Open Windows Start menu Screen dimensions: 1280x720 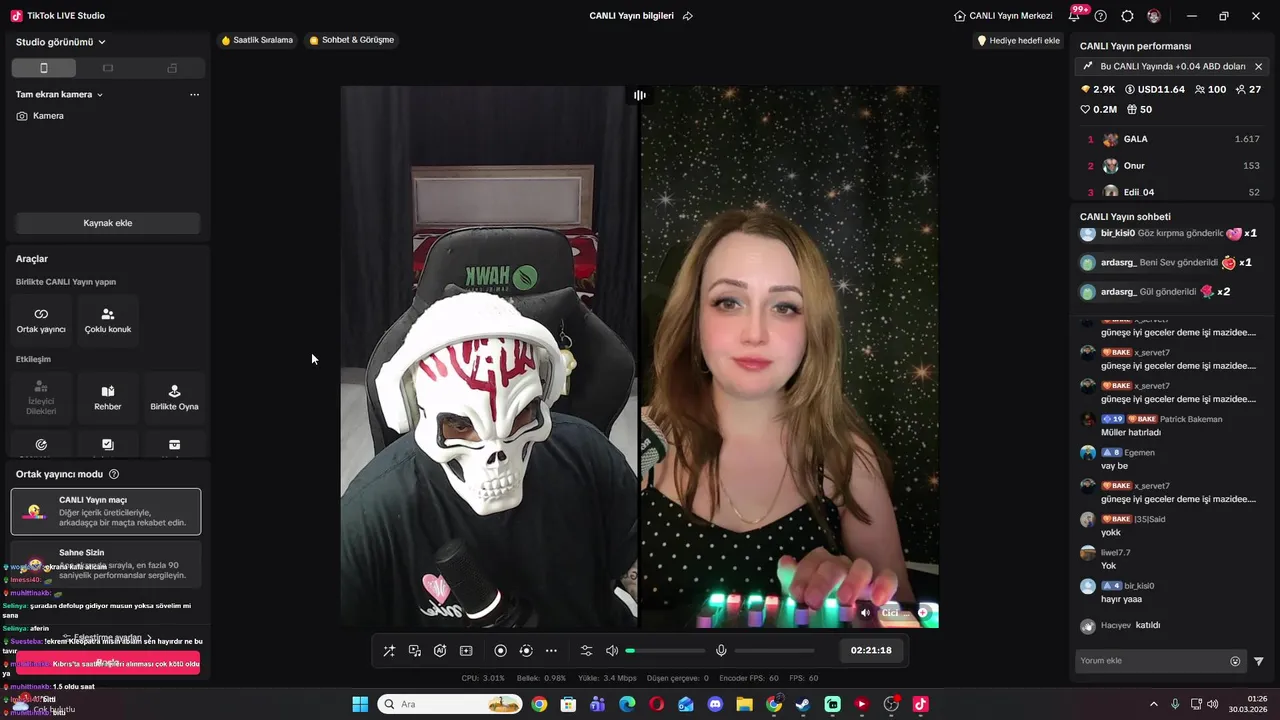(x=360, y=705)
